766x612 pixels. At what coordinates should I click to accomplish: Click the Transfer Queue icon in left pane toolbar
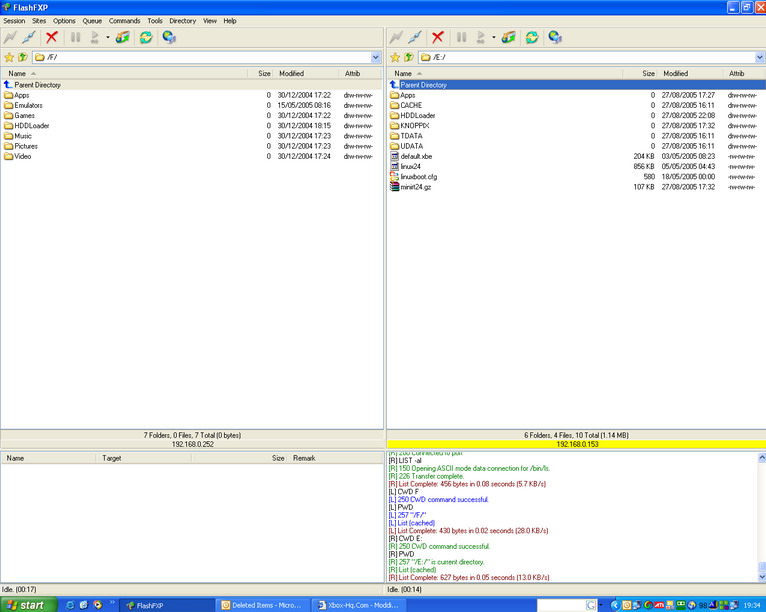[x=122, y=37]
